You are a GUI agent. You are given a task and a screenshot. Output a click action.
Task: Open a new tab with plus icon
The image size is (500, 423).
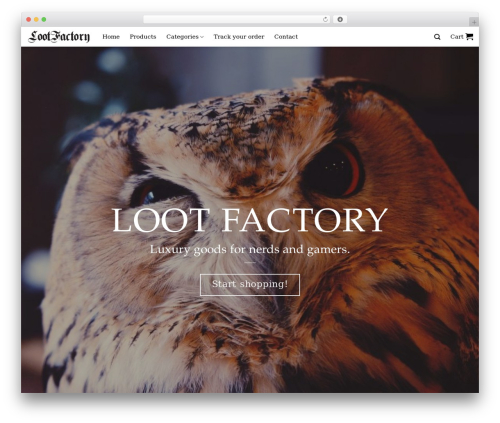click(x=474, y=22)
